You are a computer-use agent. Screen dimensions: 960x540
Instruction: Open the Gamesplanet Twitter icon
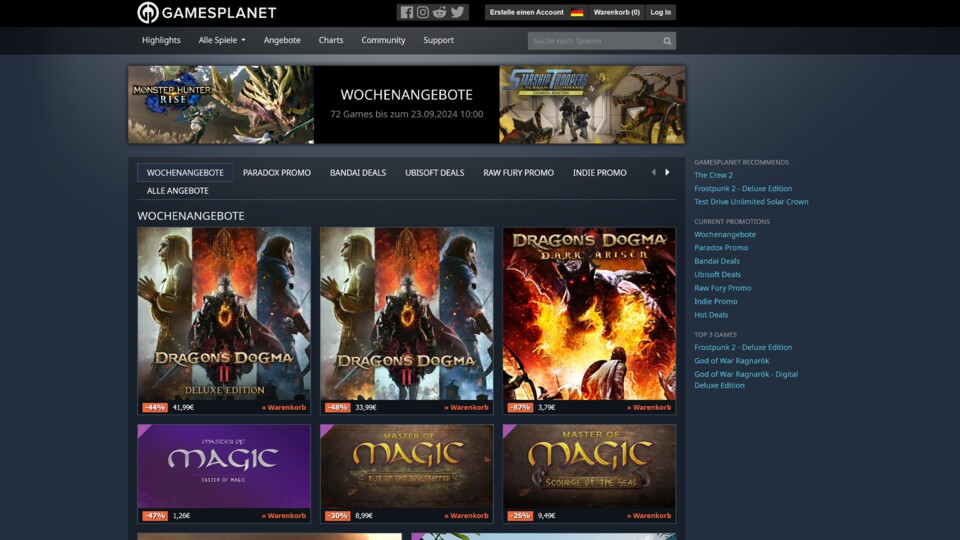click(x=457, y=12)
